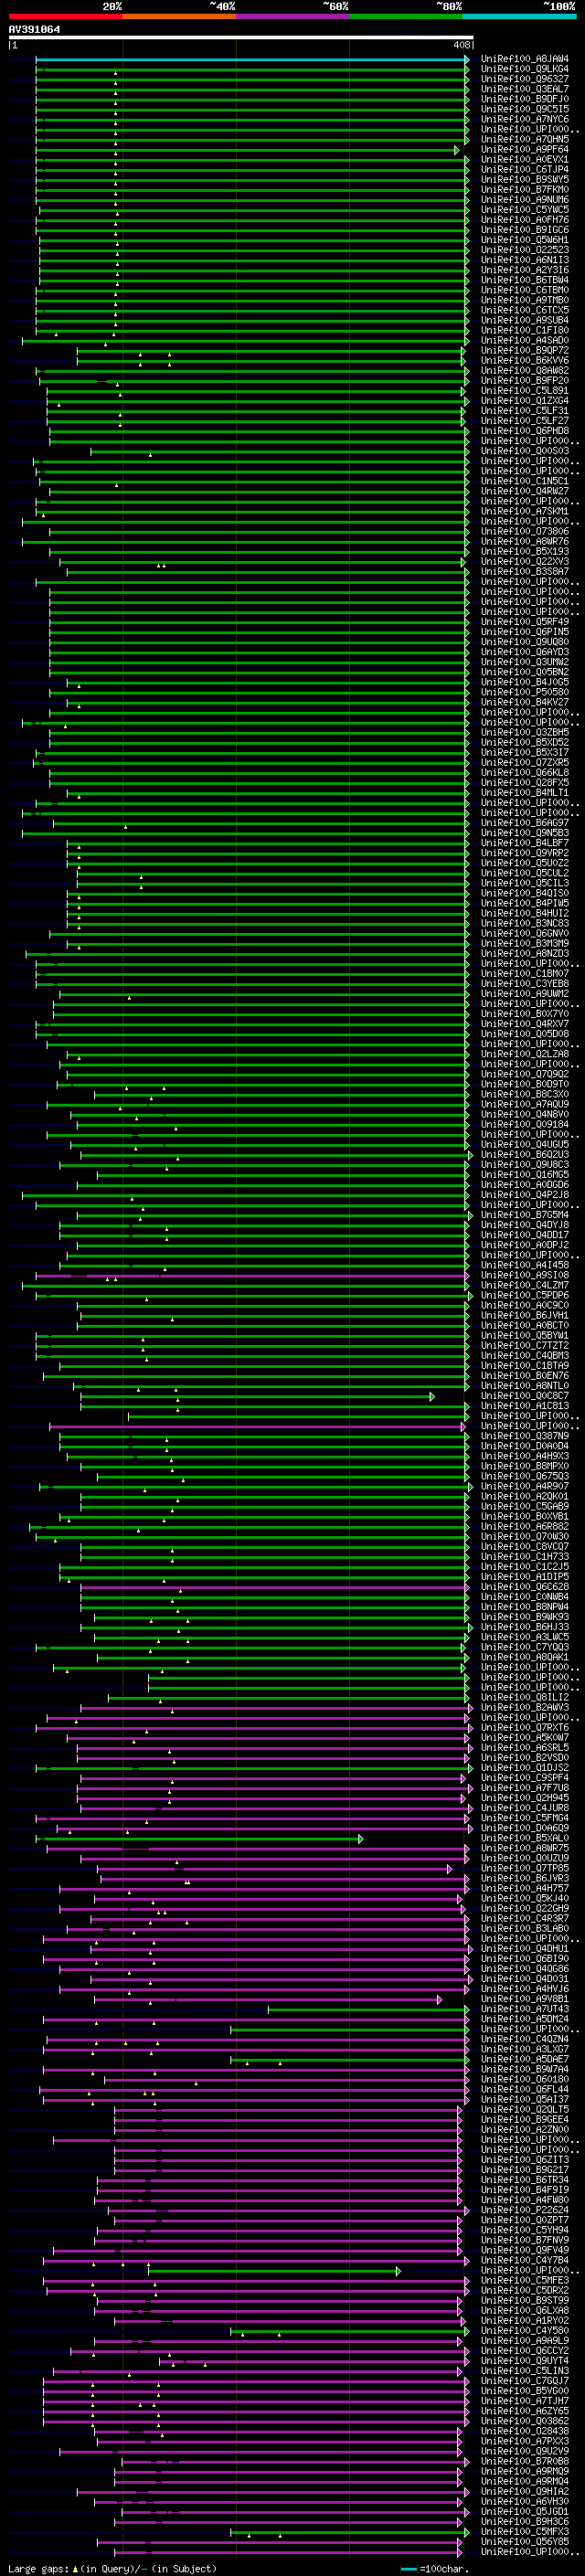Viewport: 585px width, 2576px height.
Task: Click hit label UniRef100_A9NUM6
Action: [x=524, y=200]
